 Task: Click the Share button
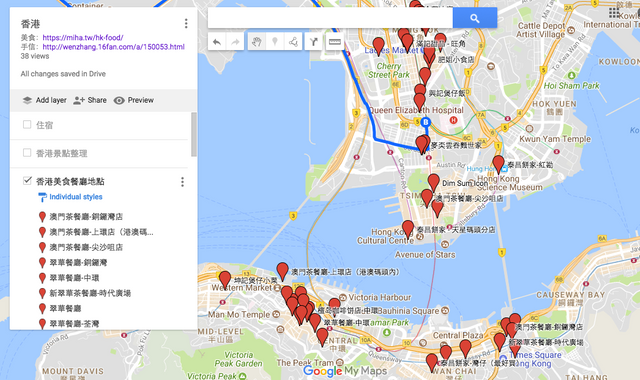click(90, 100)
